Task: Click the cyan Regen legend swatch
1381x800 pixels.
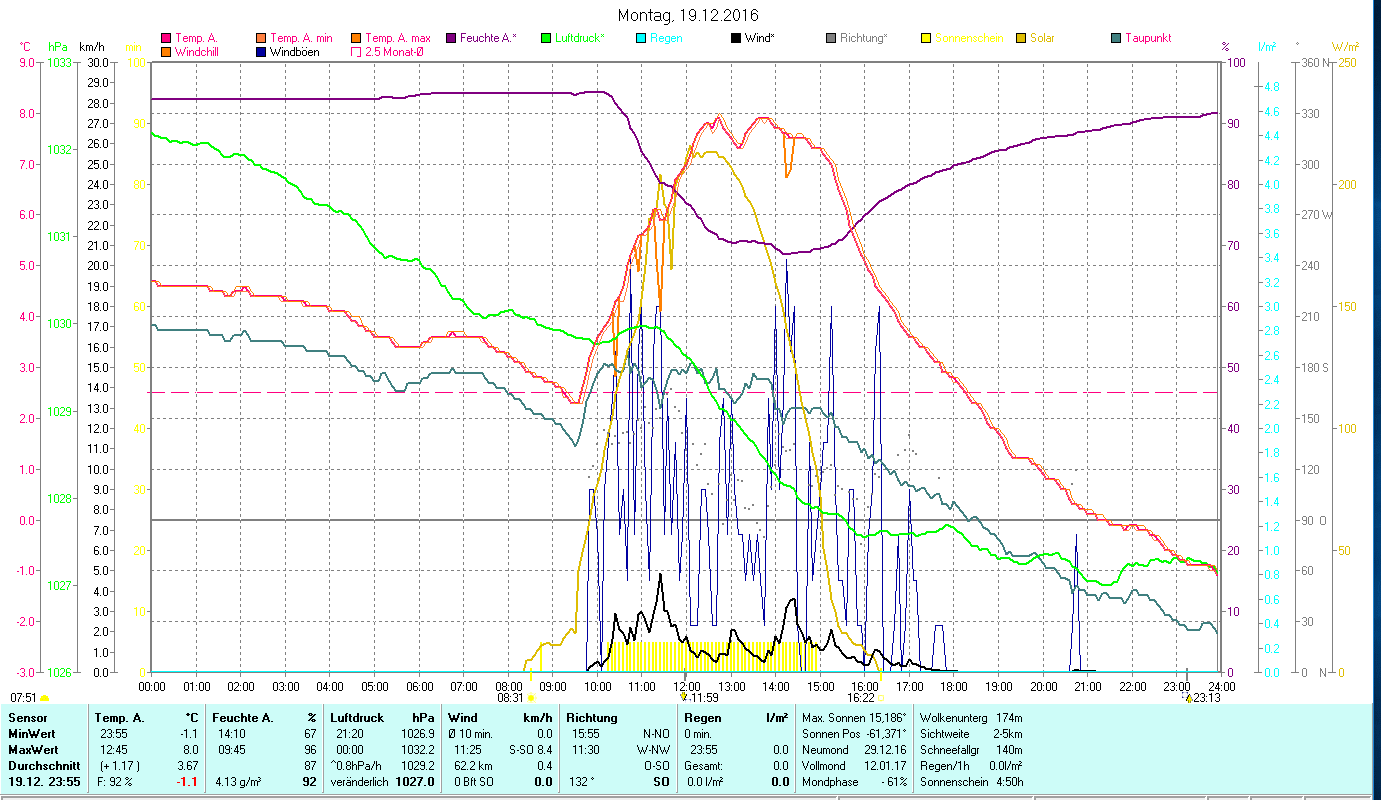Action: [641, 38]
